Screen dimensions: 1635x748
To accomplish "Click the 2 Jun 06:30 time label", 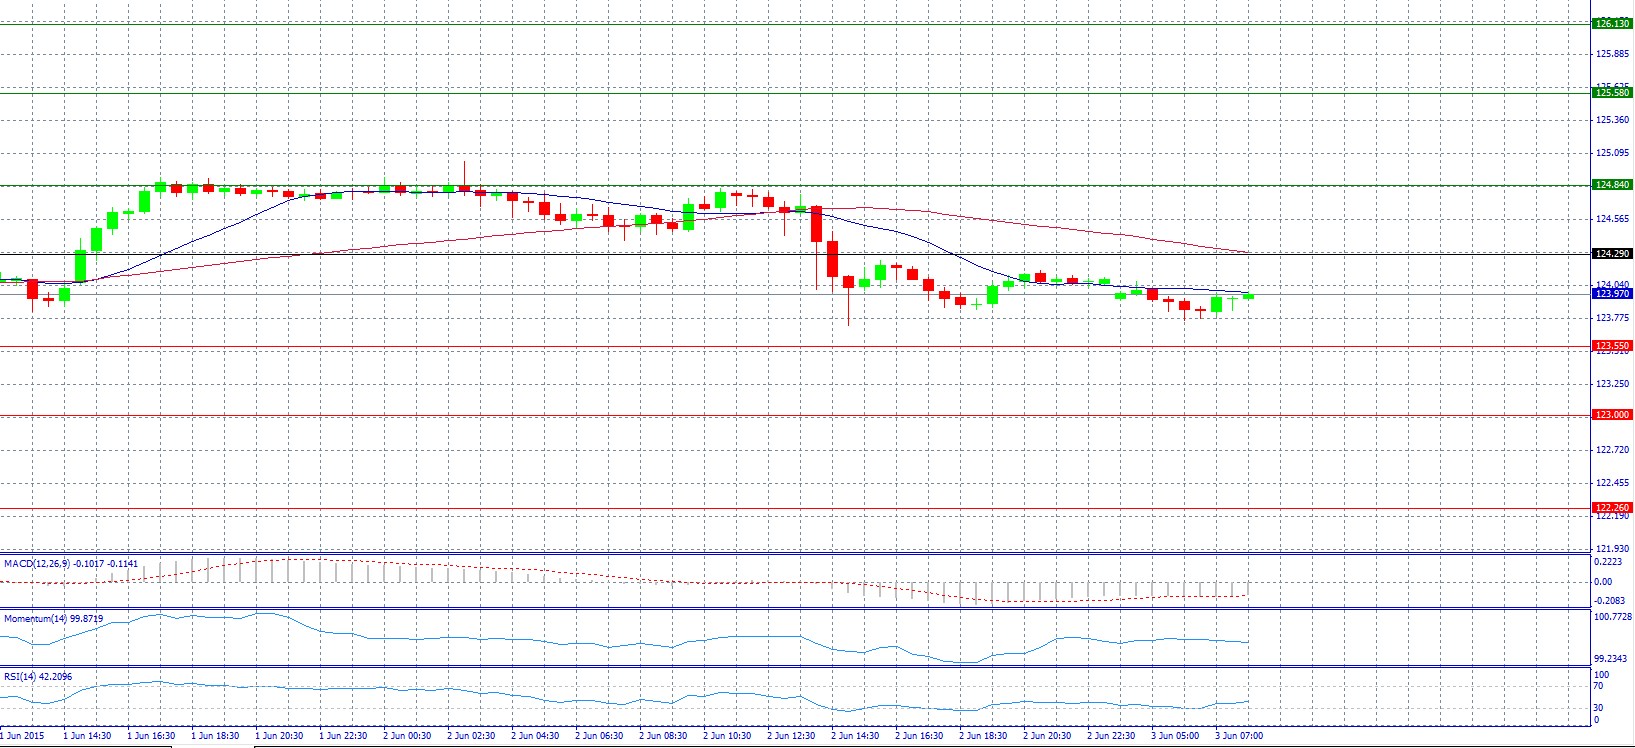I will 599,736.
